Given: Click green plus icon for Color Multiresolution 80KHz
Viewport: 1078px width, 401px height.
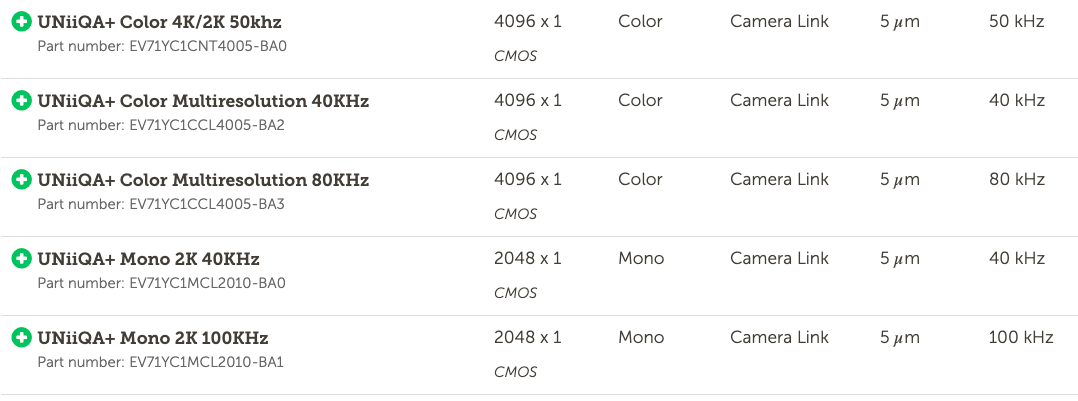Looking at the screenshot, I should point(21,180).
